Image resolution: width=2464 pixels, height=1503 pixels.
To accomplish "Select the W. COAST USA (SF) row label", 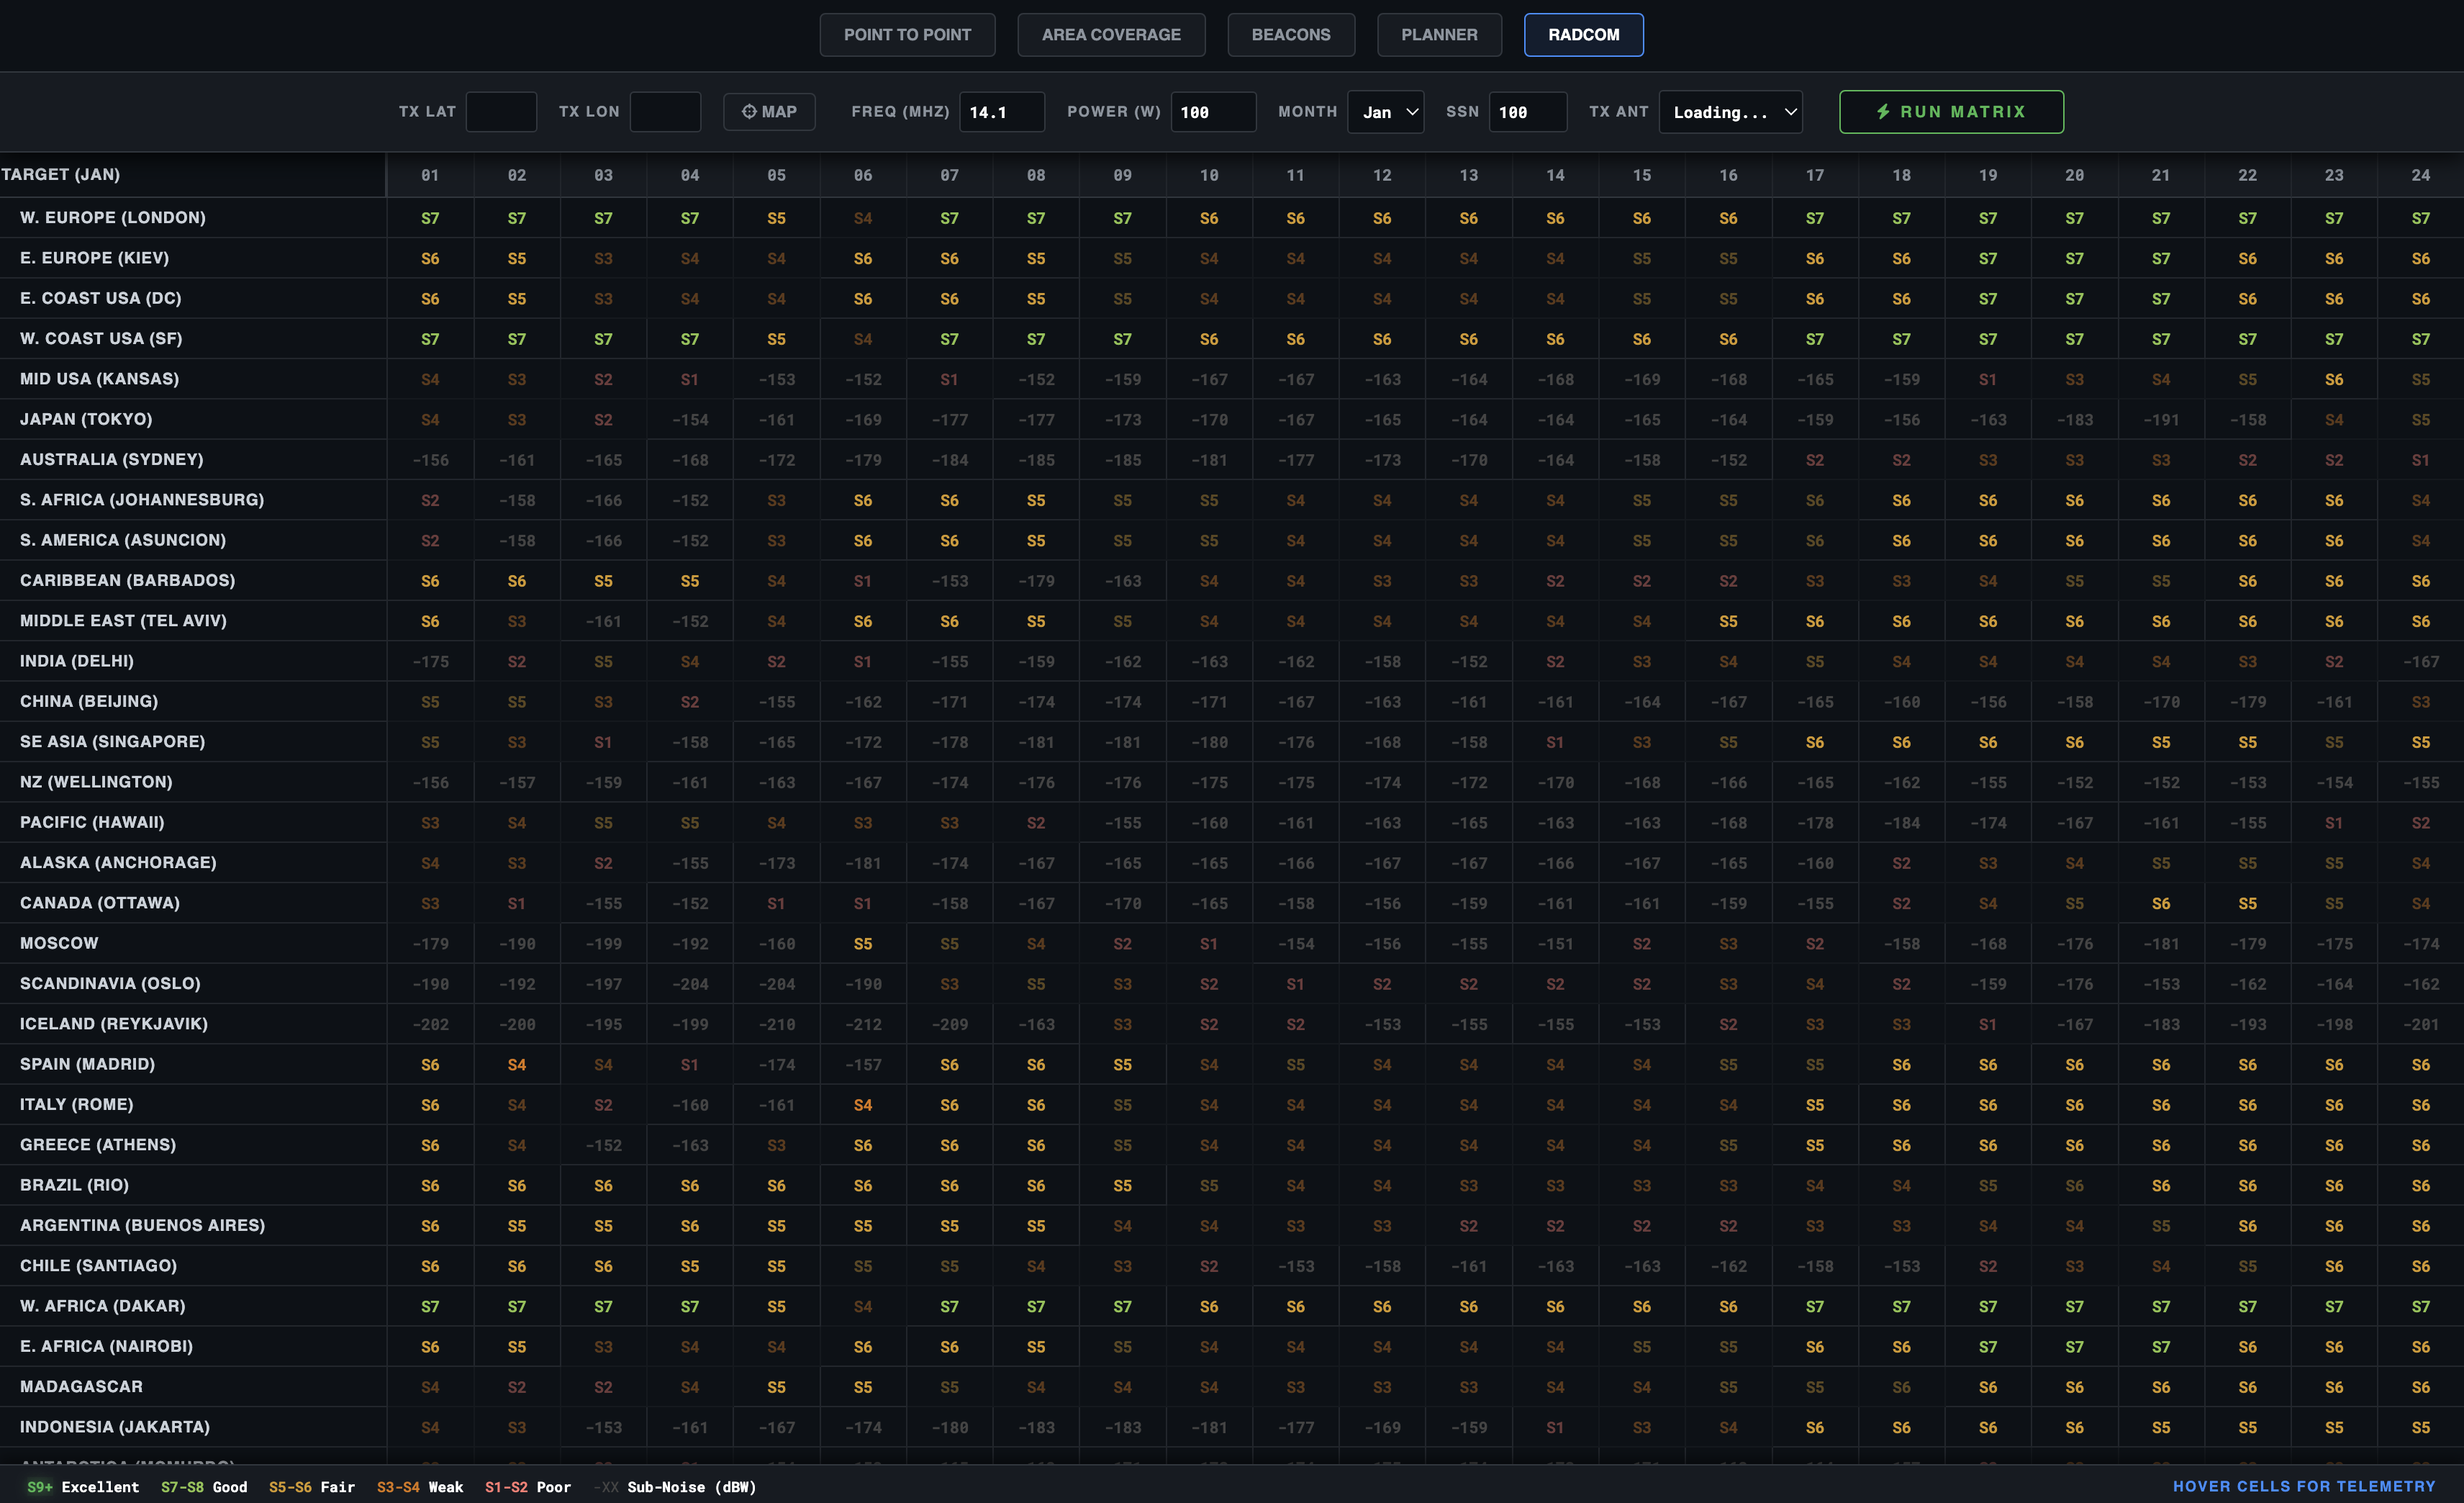I will (101, 338).
